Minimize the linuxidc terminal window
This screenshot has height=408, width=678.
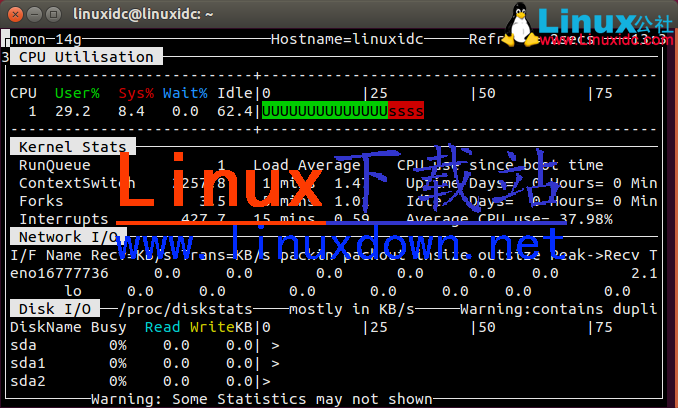click(34, 15)
